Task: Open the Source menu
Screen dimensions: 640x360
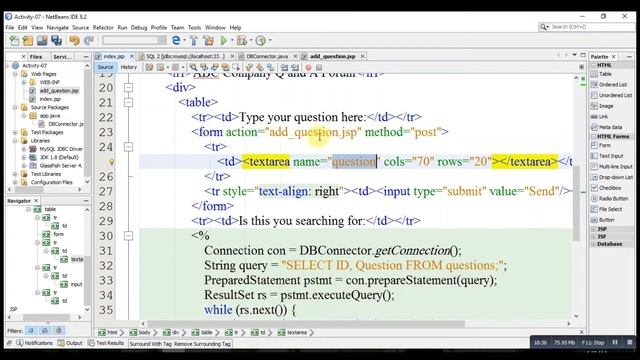Action: [80, 27]
